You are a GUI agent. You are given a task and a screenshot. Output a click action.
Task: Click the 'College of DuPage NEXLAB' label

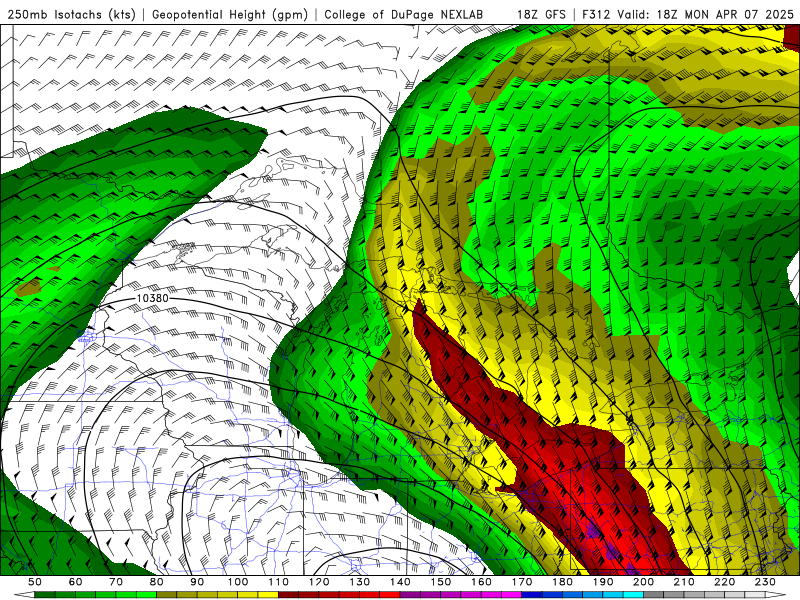404,15
